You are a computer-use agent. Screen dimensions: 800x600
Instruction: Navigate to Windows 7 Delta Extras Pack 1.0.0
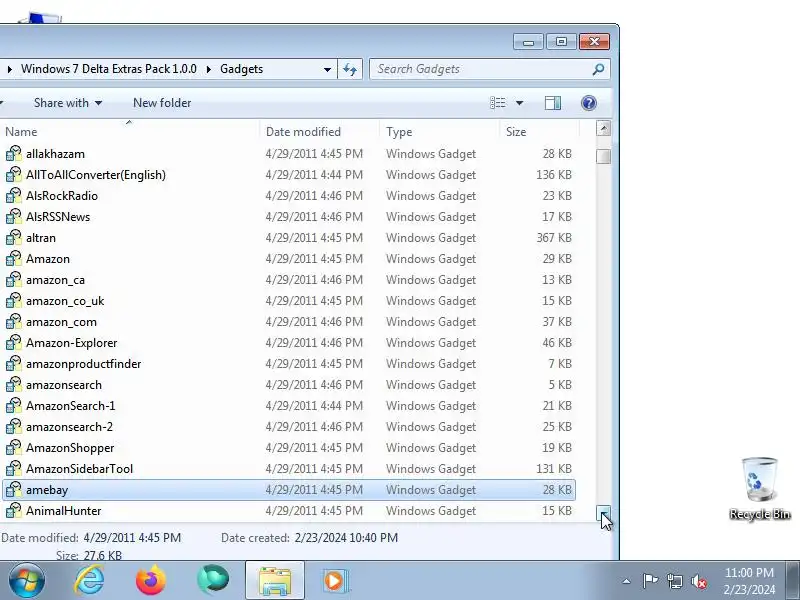pyautogui.click(x=109, y=69)
